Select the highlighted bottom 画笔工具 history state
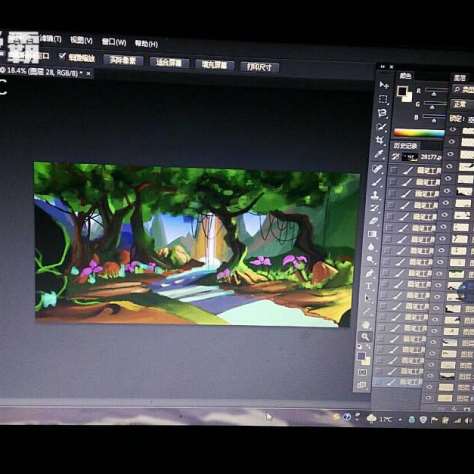The height and width of the screenshot is (474, 474). [x=397, y=382]
